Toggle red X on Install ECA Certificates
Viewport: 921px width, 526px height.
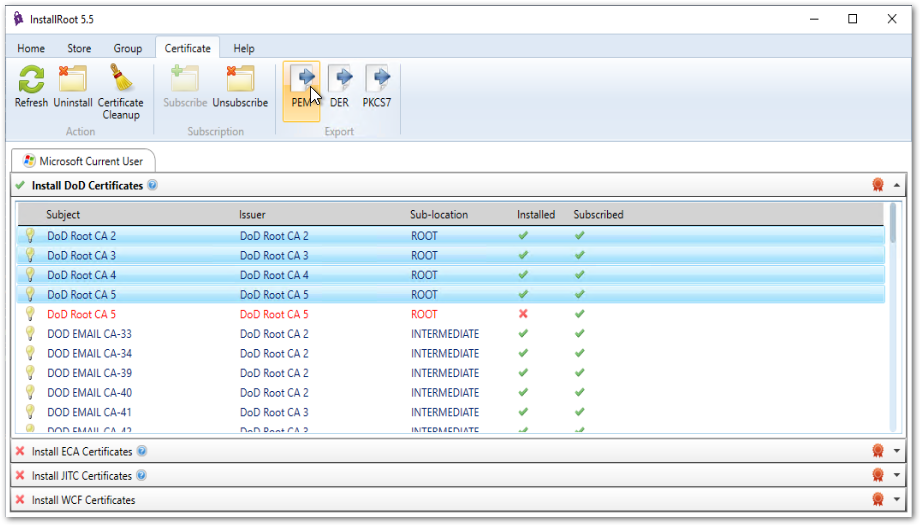(x=20, y=451)
